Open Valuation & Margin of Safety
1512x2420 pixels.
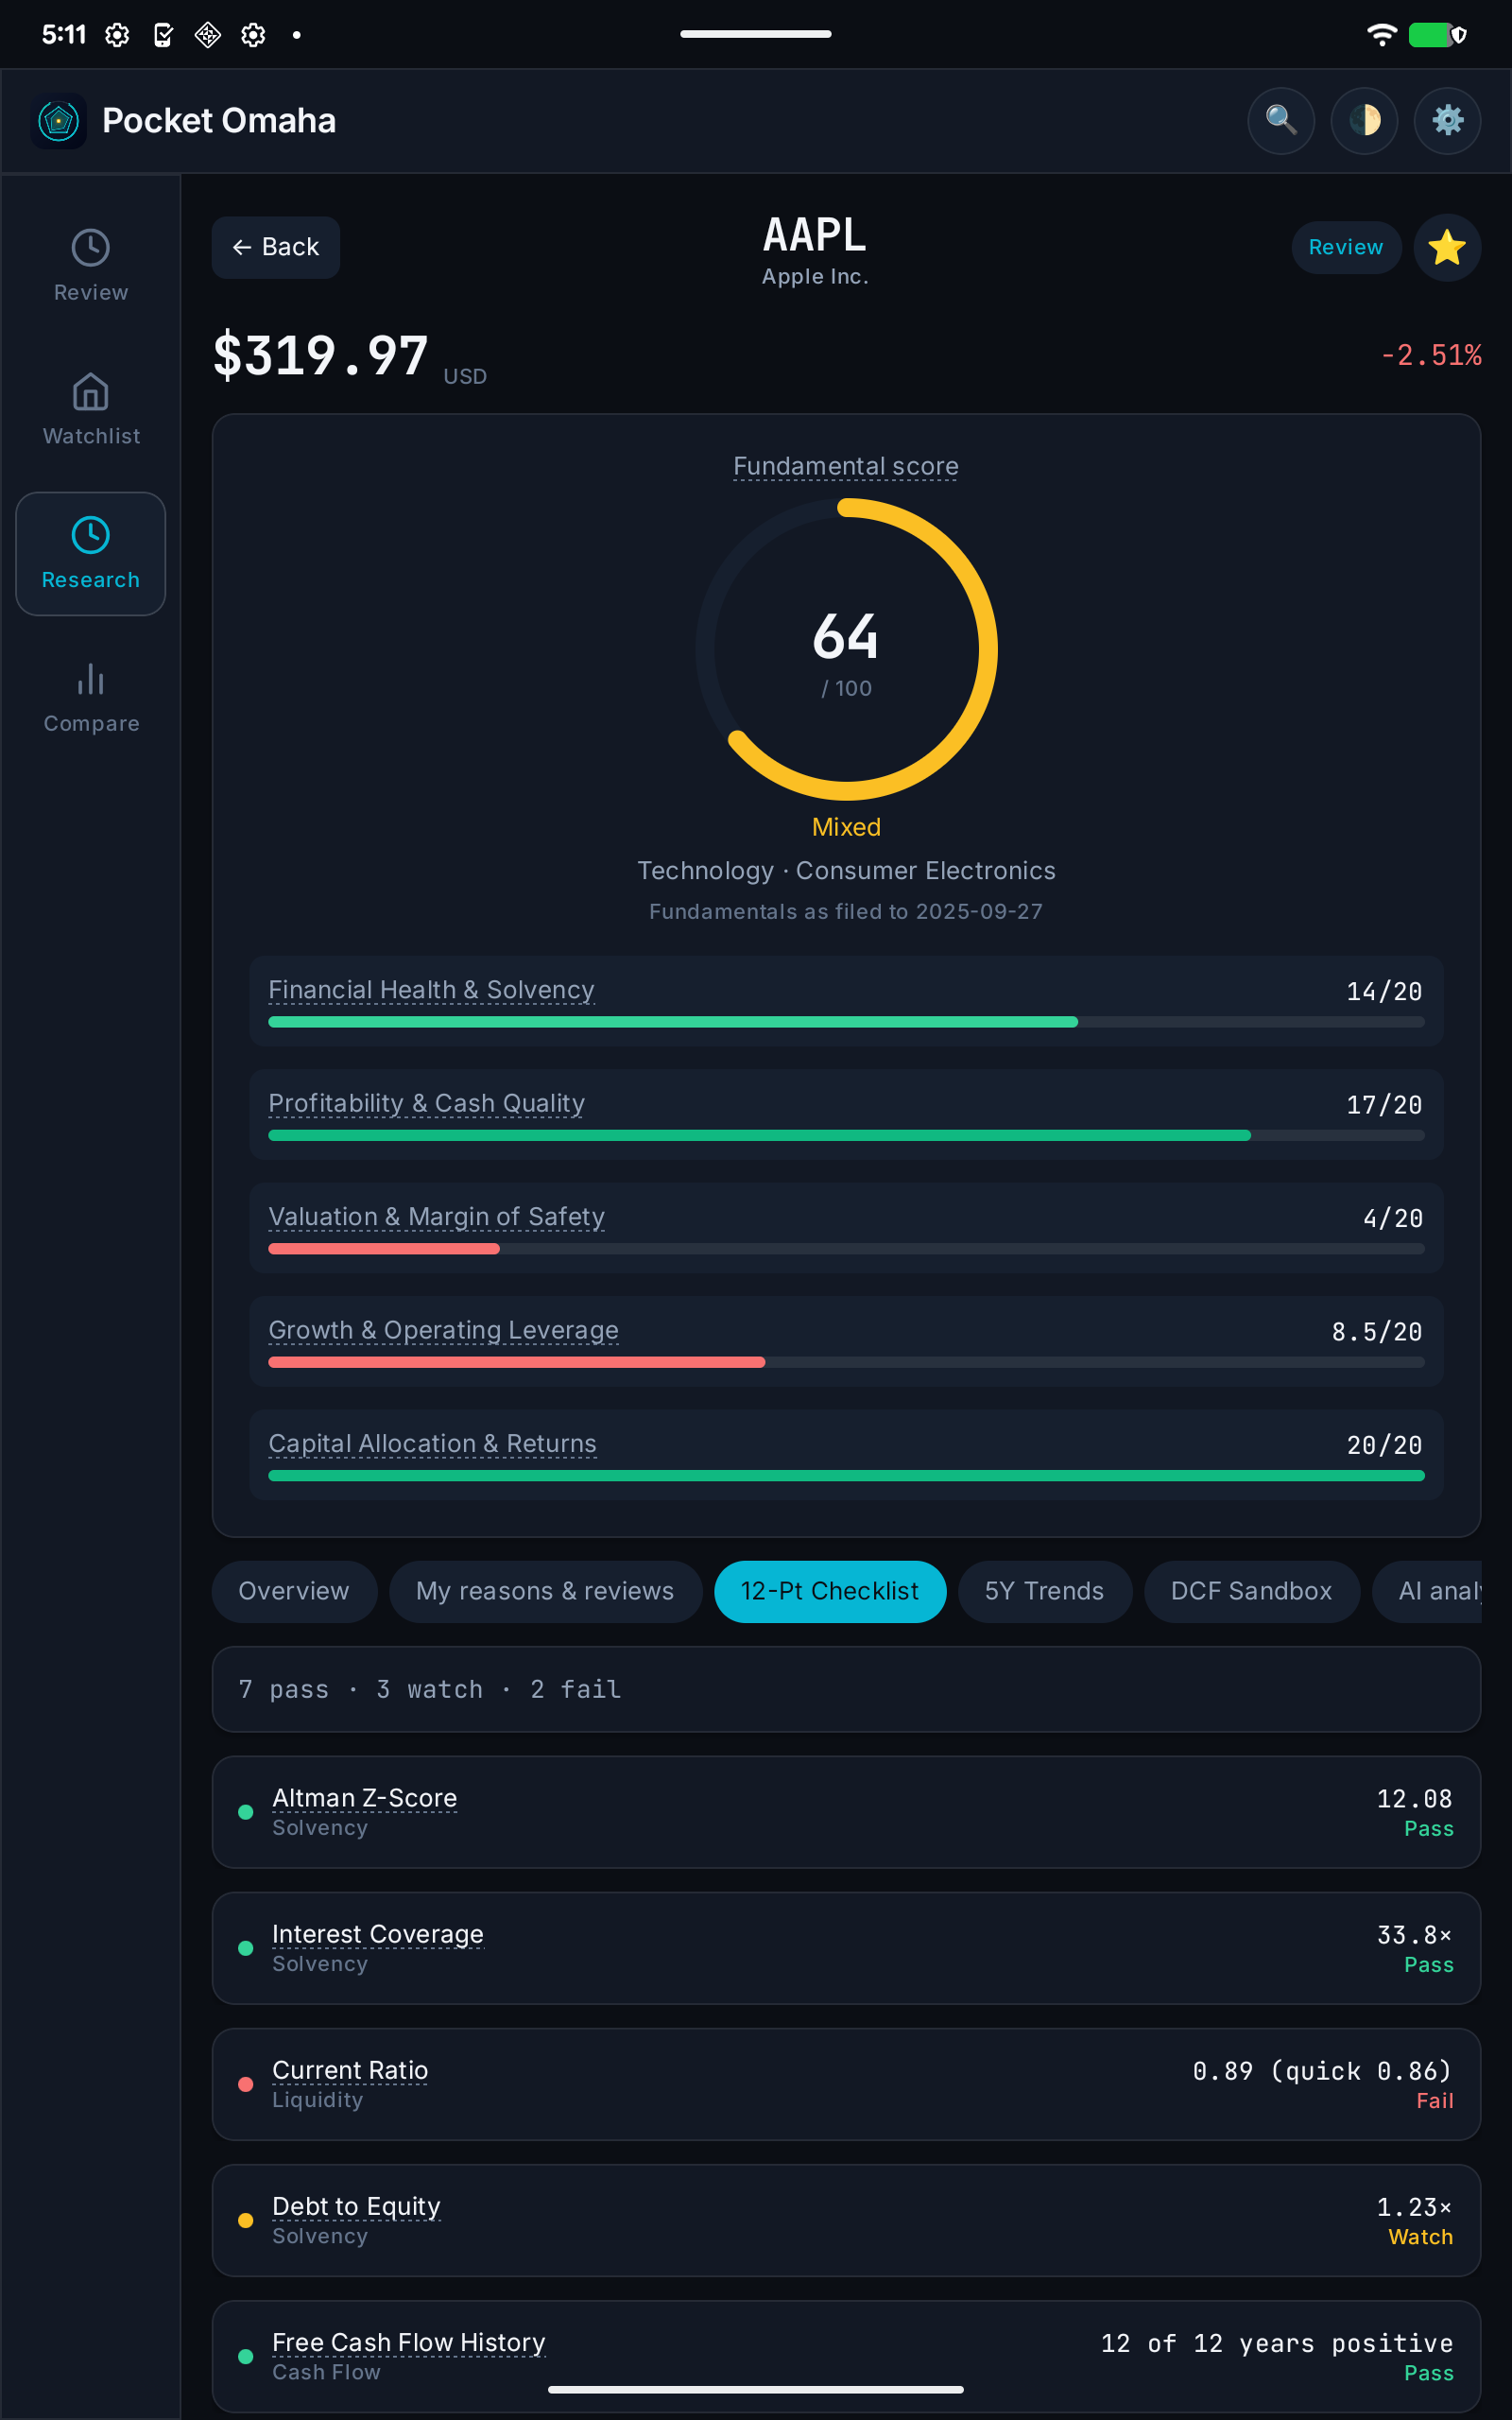(846, 1228)
